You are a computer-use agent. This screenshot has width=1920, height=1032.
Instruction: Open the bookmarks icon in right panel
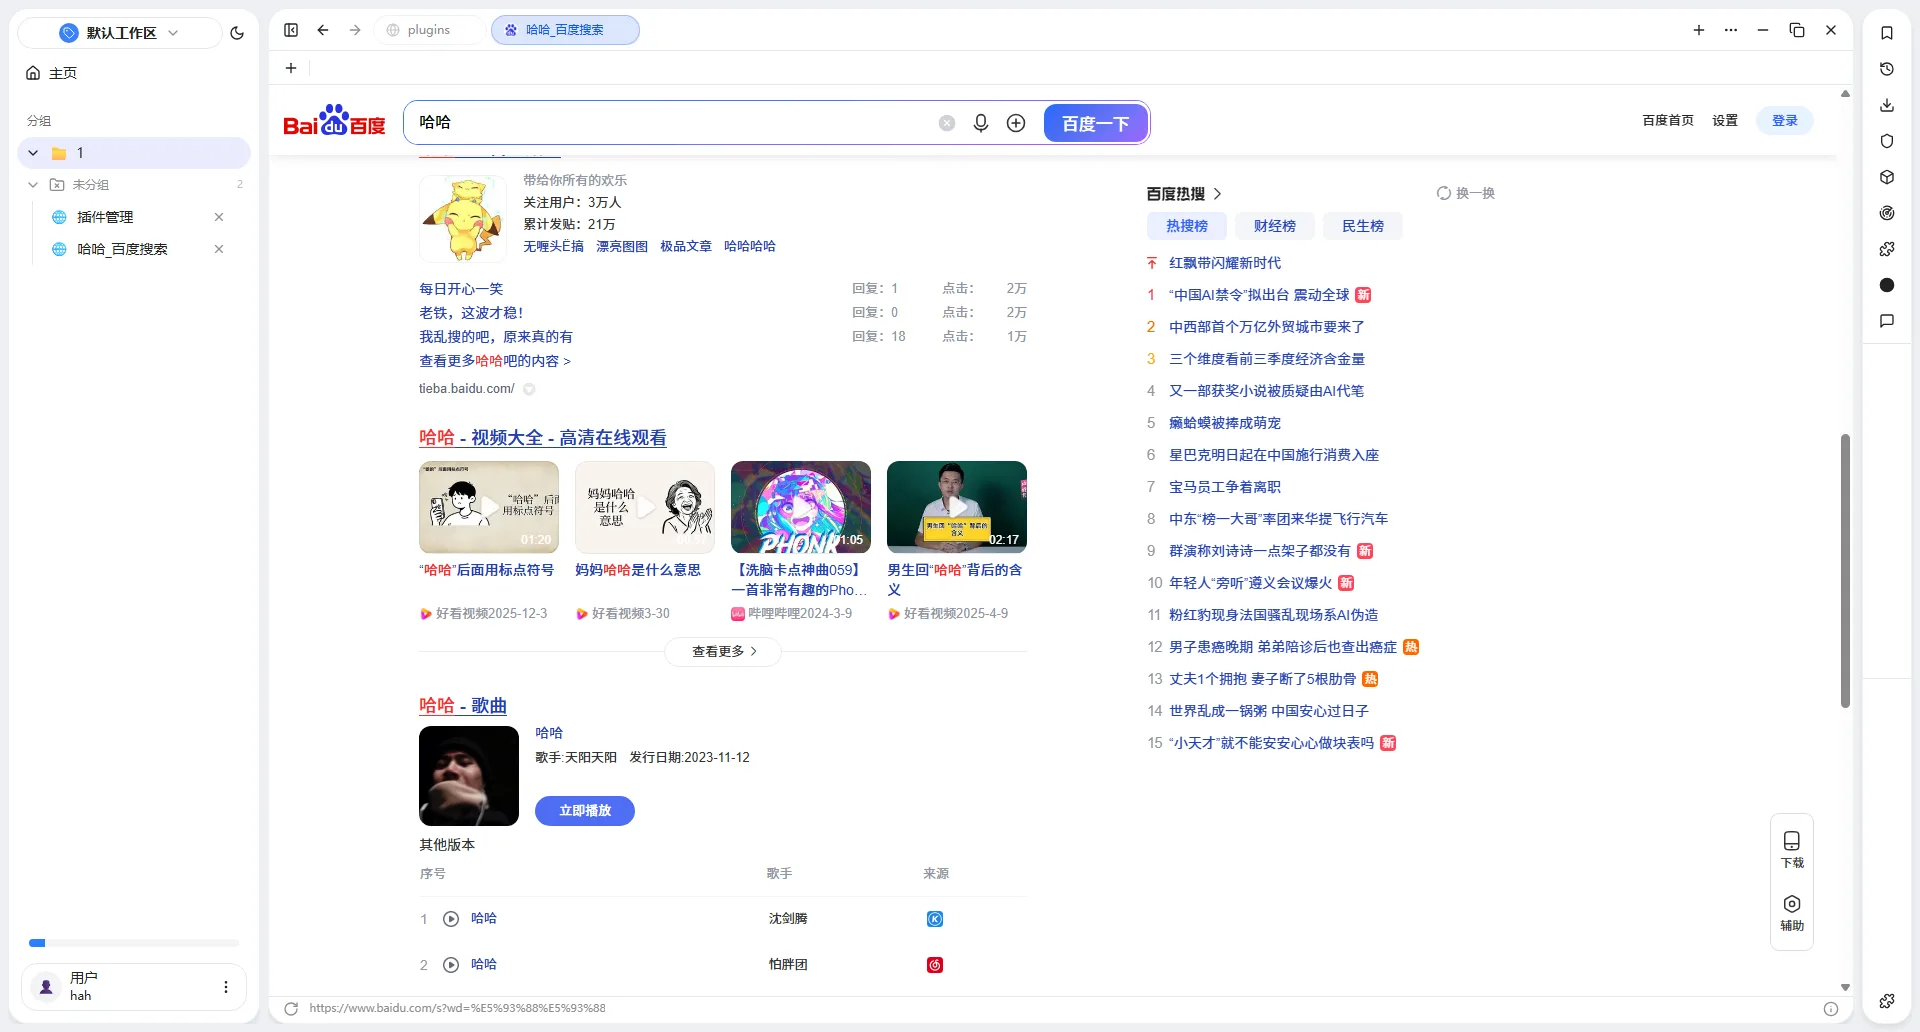pos(1887,33)
